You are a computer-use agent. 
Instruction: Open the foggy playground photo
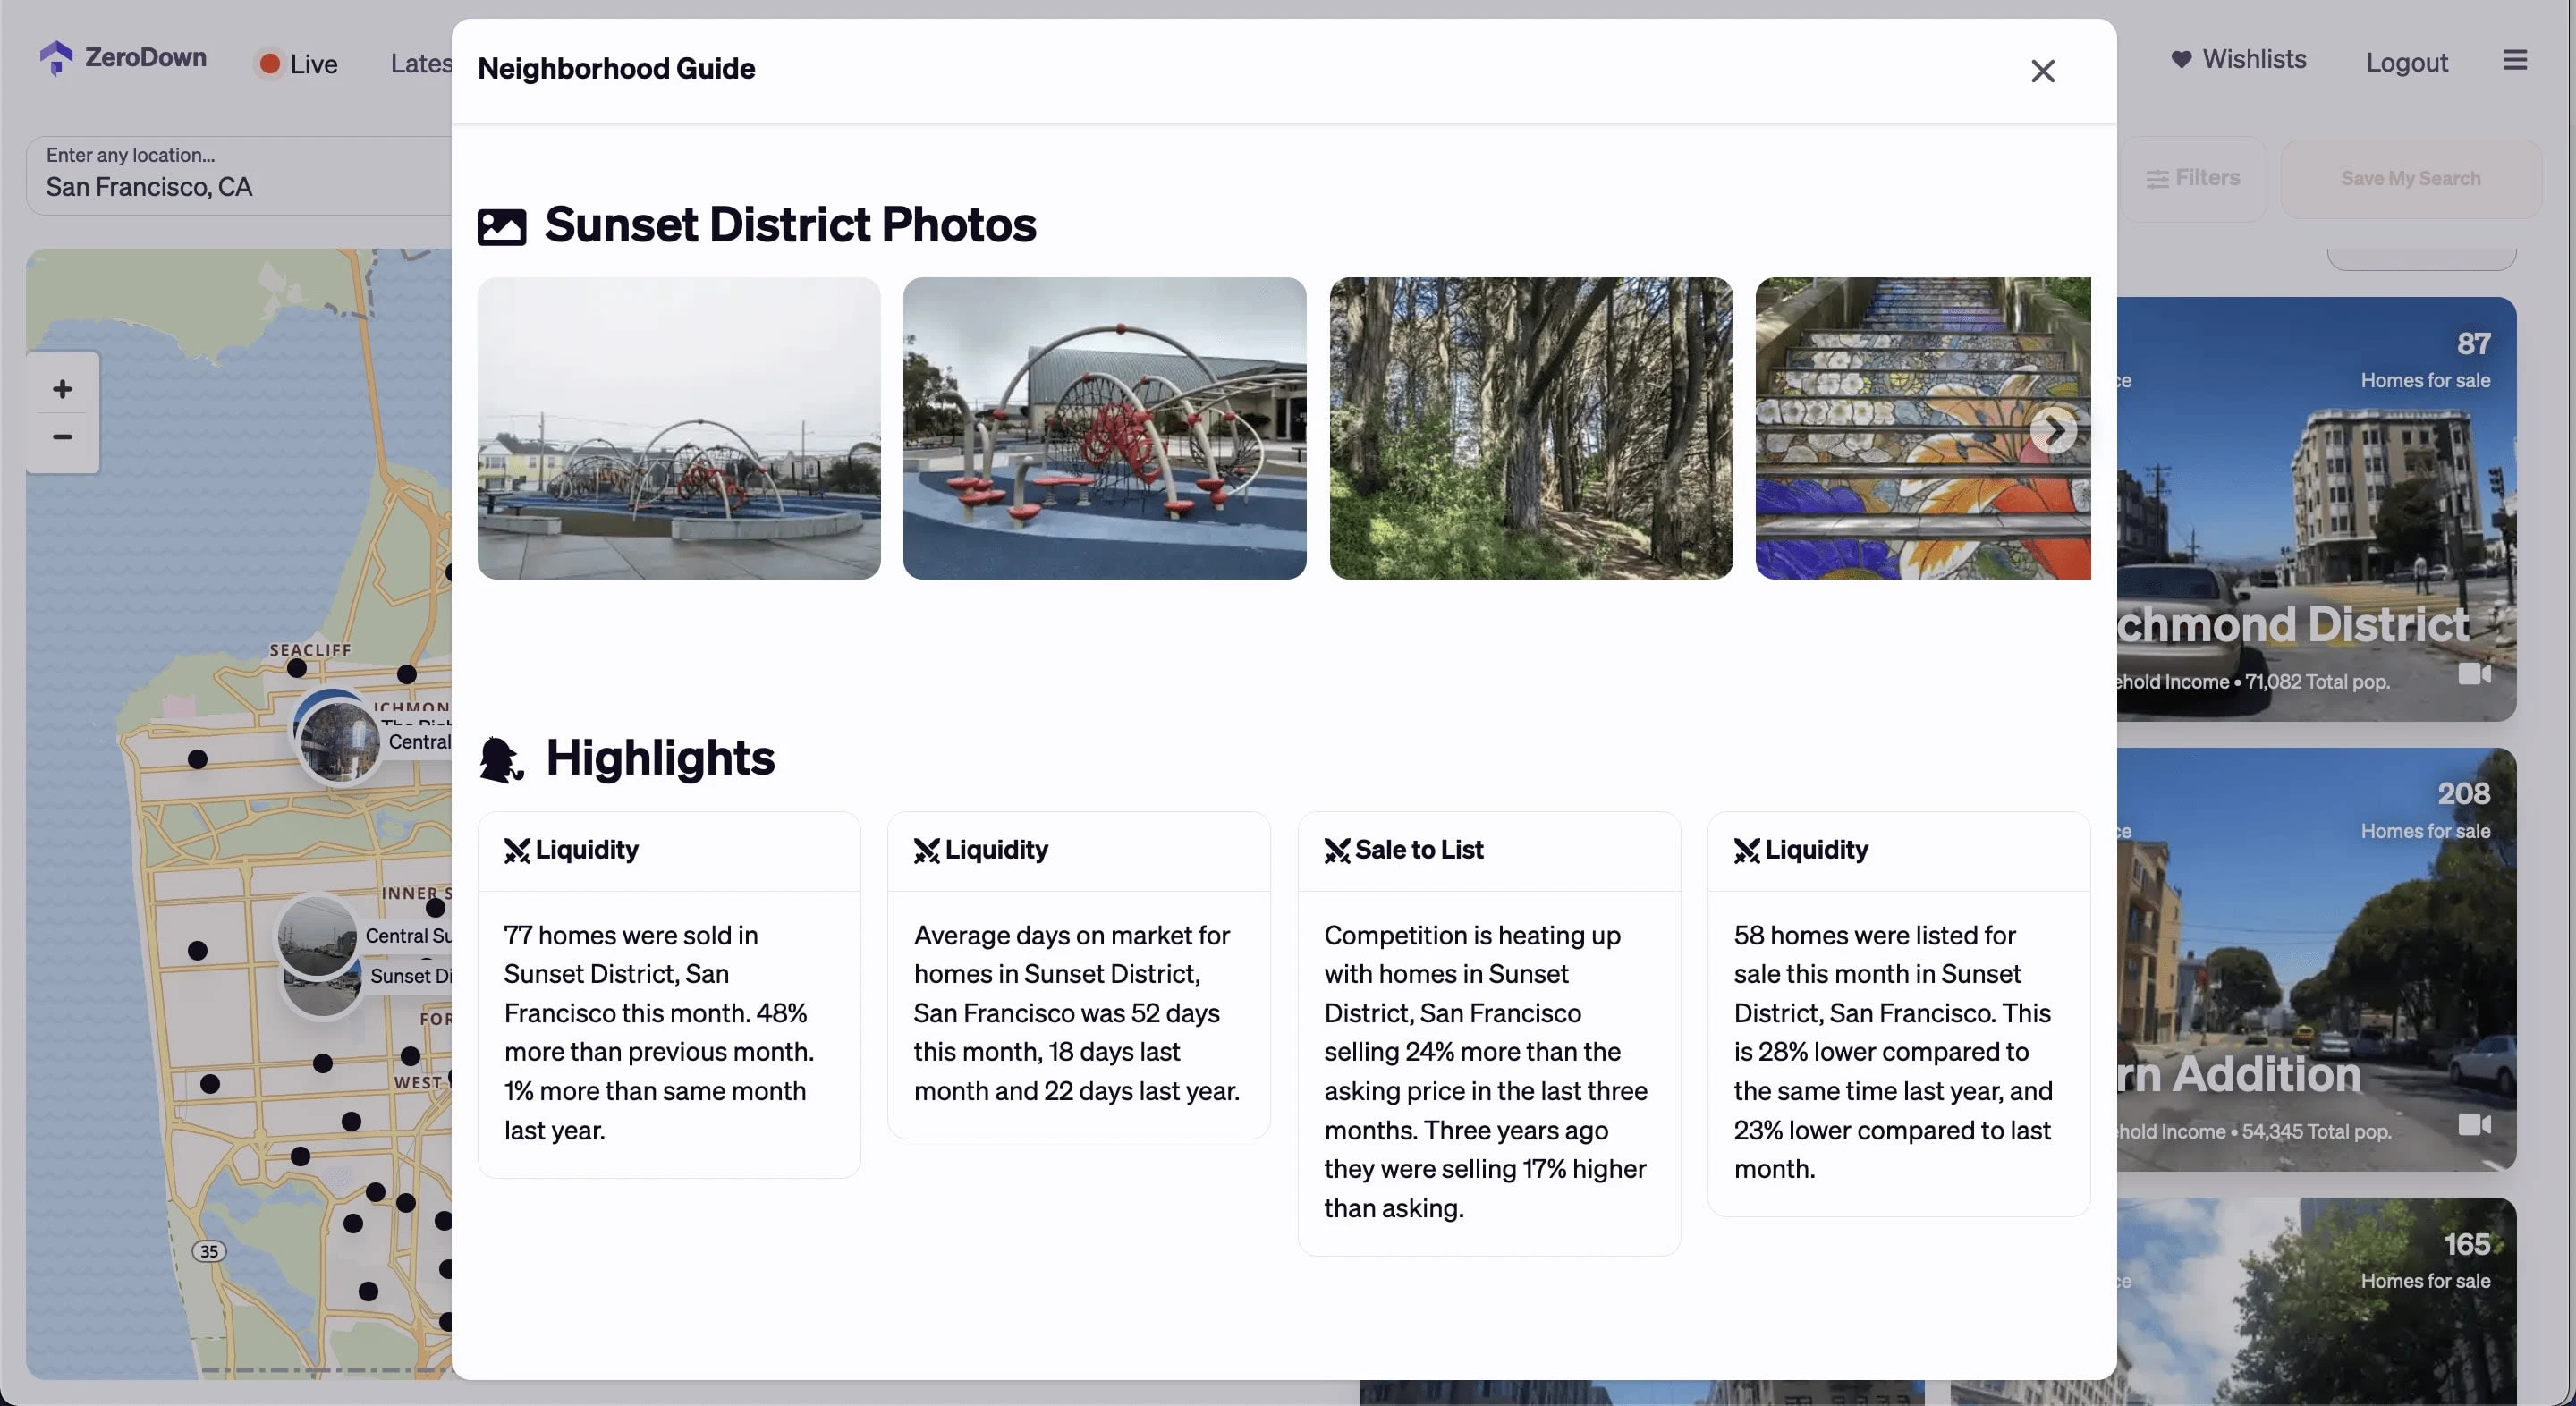click(x=679, y=428)
